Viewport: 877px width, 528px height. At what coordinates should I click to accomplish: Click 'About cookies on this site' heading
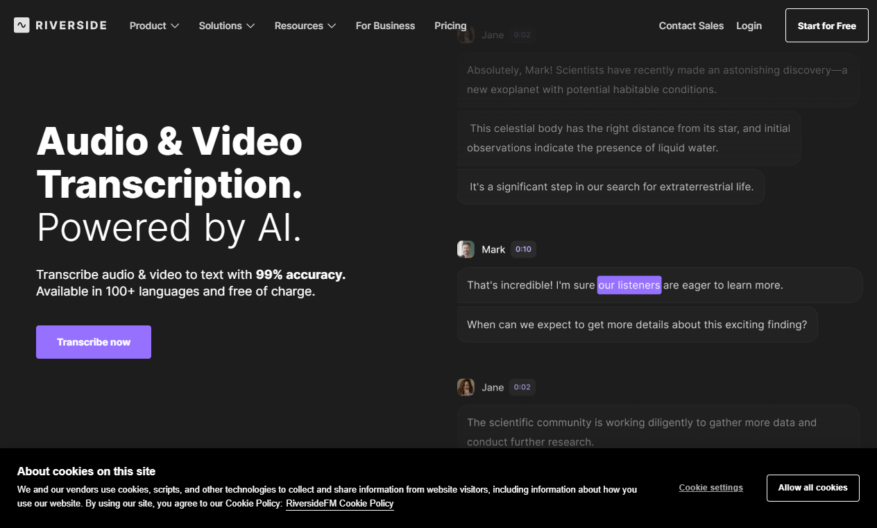pos(86,471)
